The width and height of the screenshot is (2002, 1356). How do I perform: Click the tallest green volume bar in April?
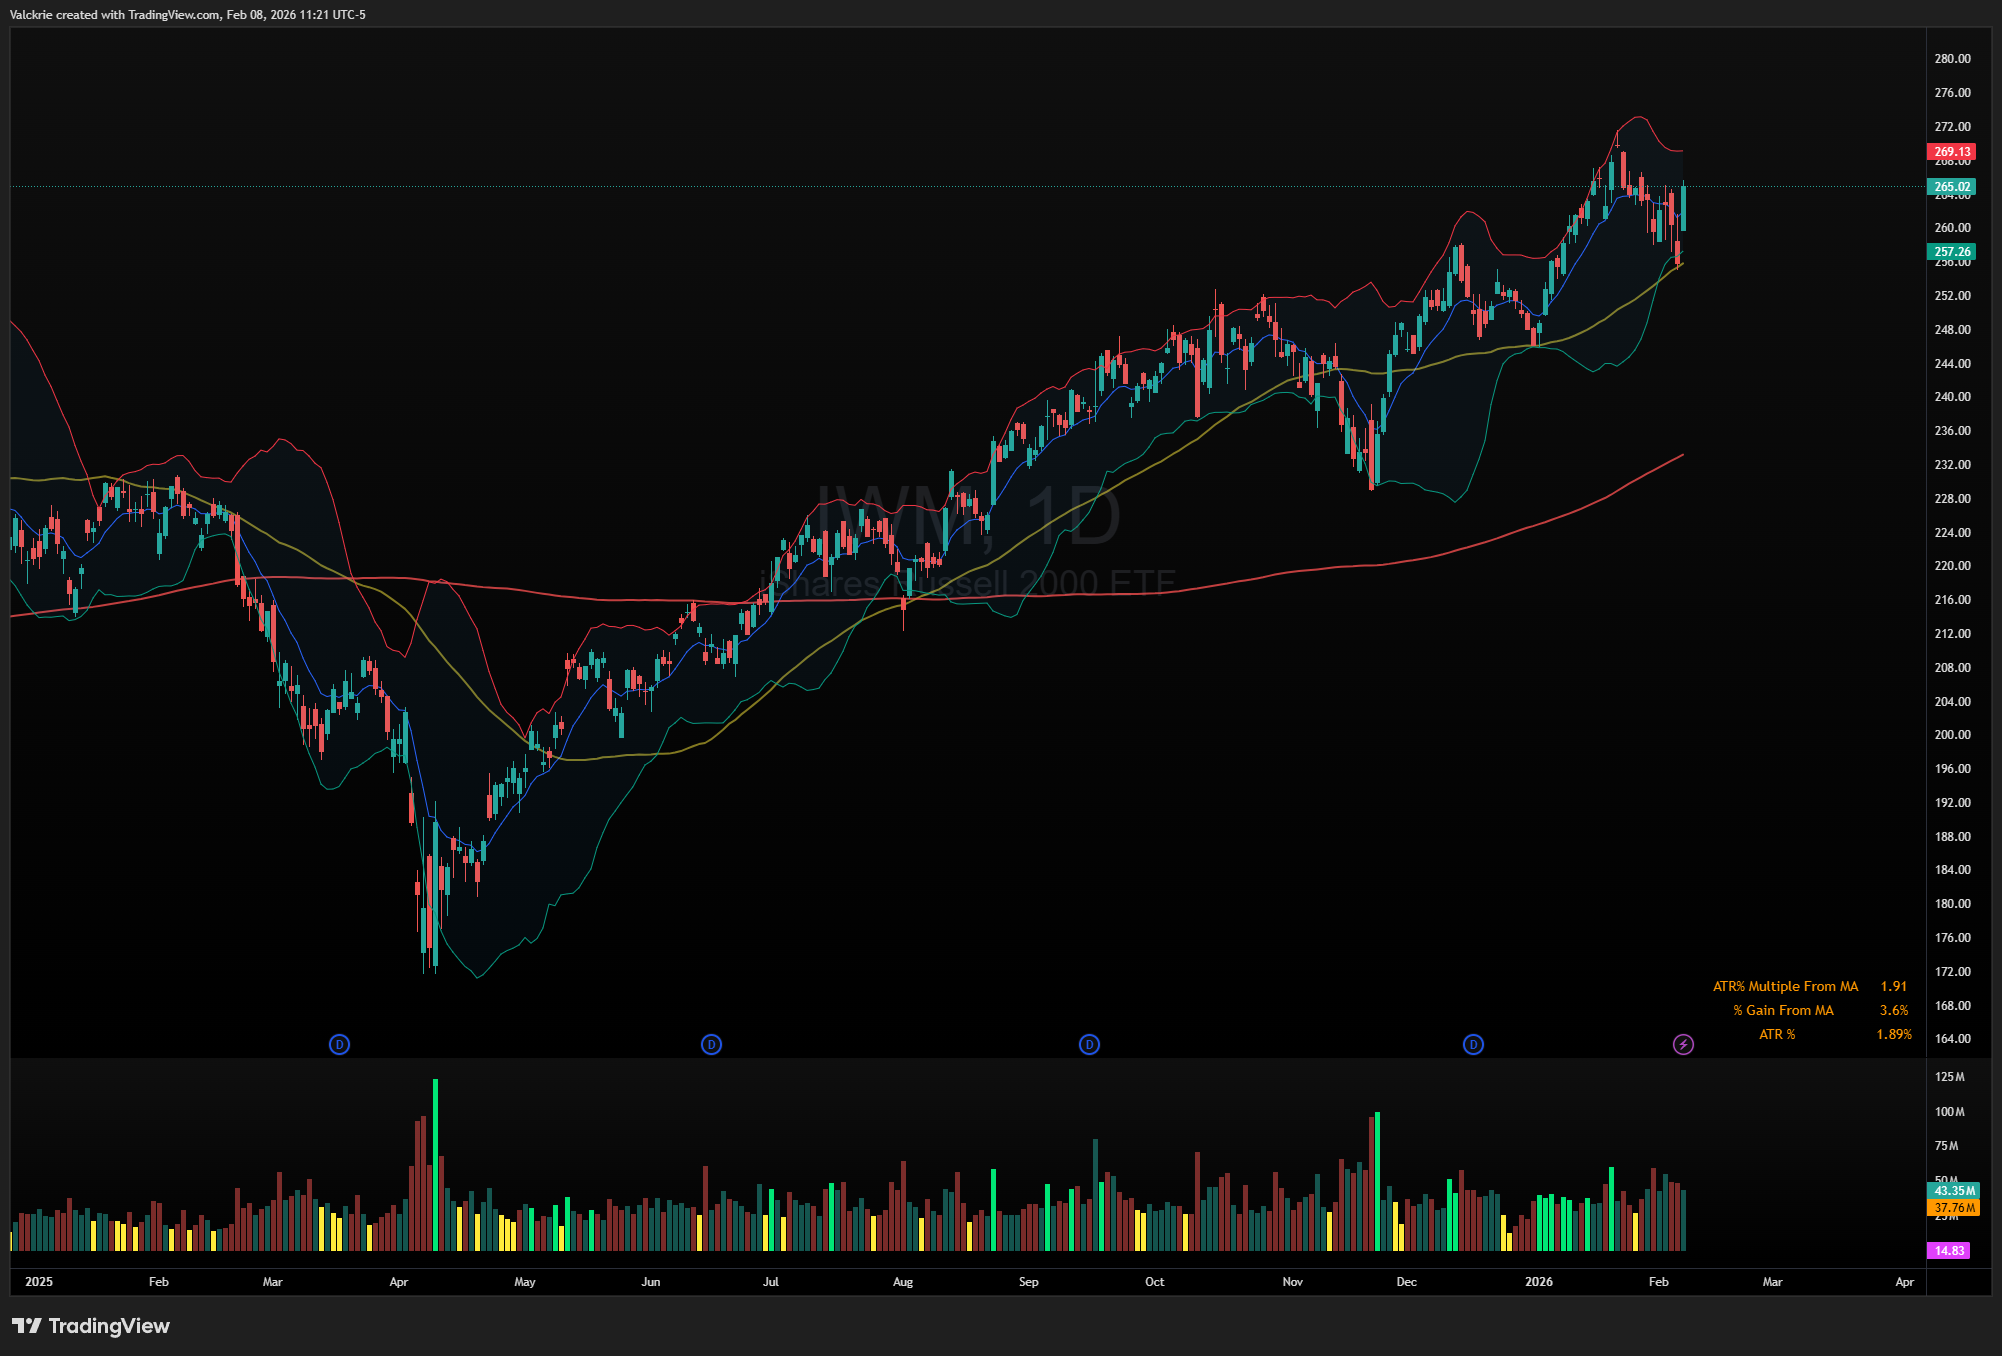pyautogui.click(x=435, y=1165)
